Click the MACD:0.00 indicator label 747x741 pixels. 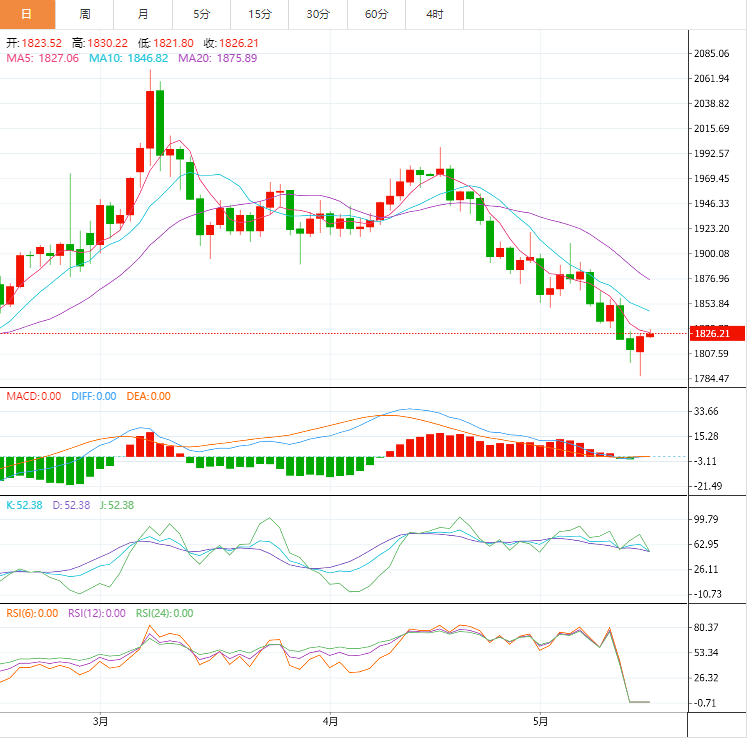click(x=34, y=396)
